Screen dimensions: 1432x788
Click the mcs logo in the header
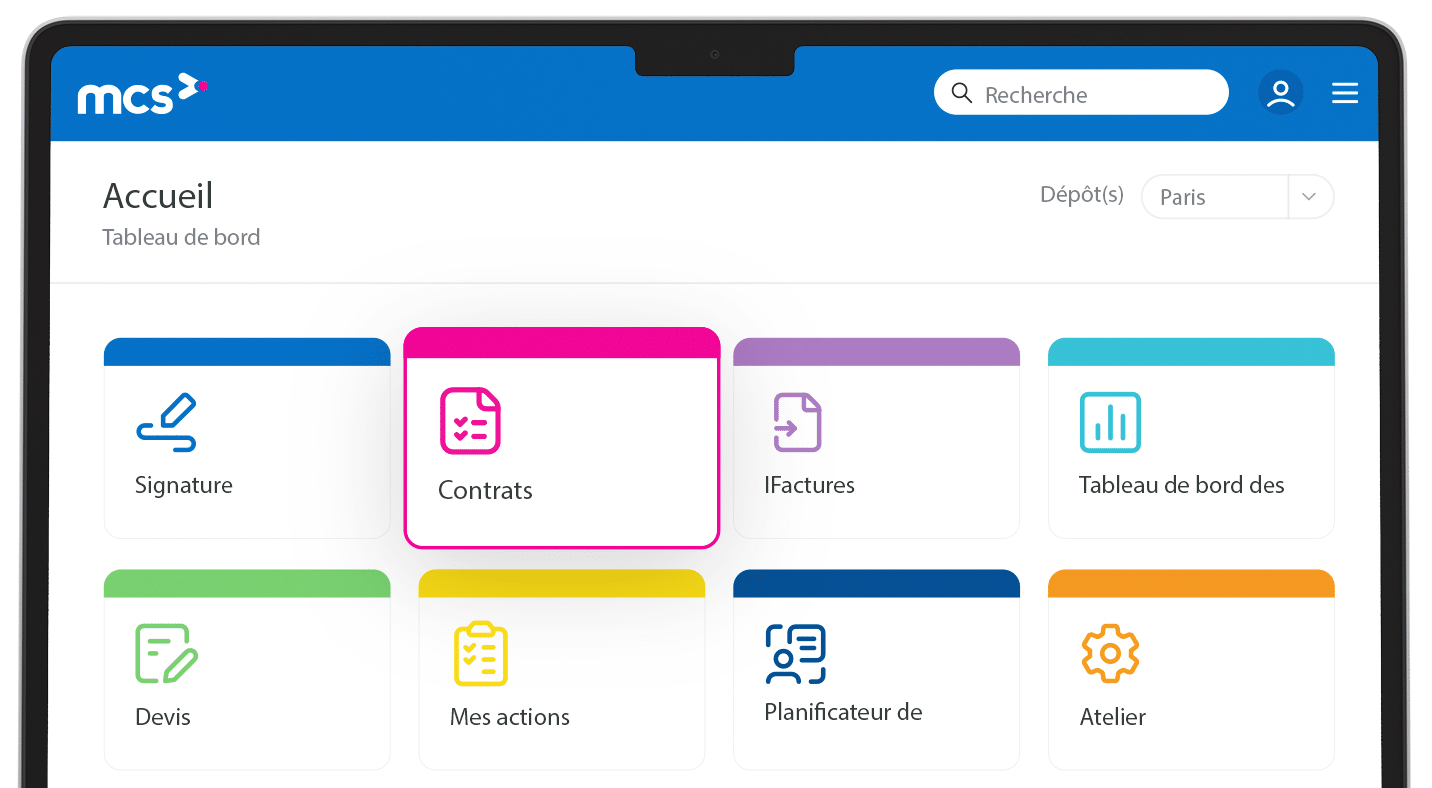point(142,94)
